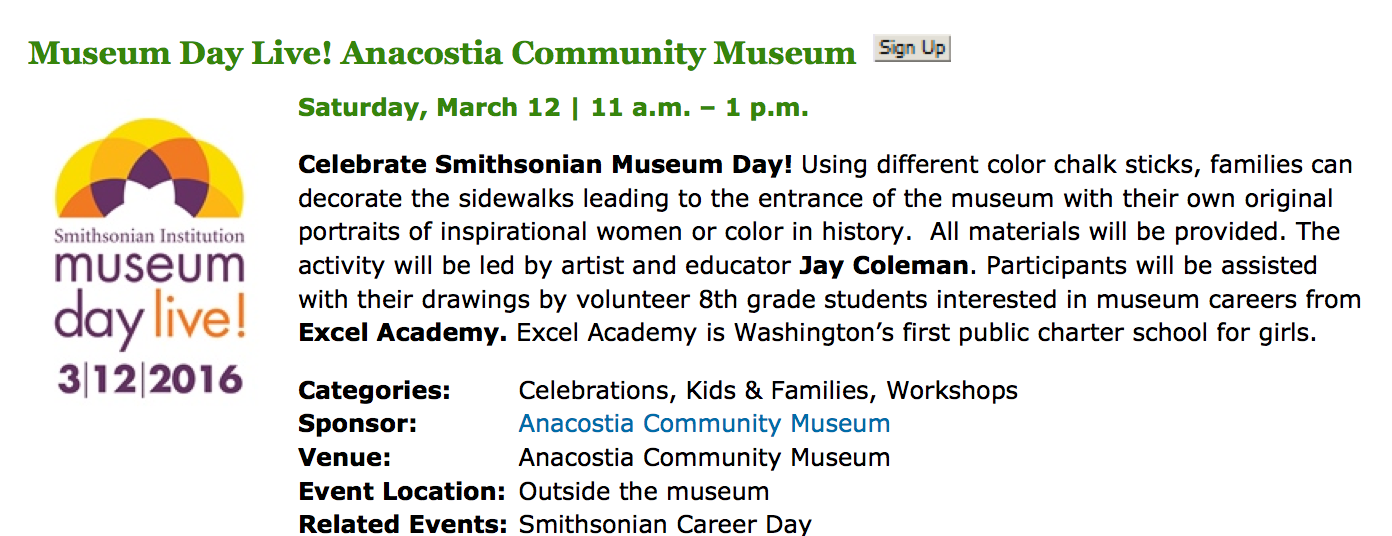Click the 'Venue:' label
The height and width of the screenshot is (536, 1392).
tap(344, 458)
